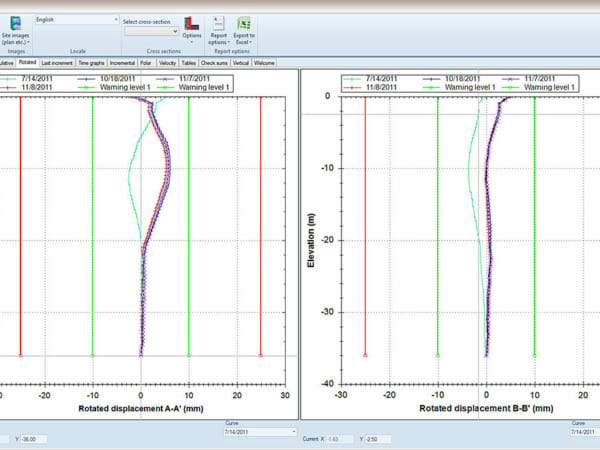Viewport: 600px width, 450px height.
Task: Open the Welcome tab
Action: (264, 63)
